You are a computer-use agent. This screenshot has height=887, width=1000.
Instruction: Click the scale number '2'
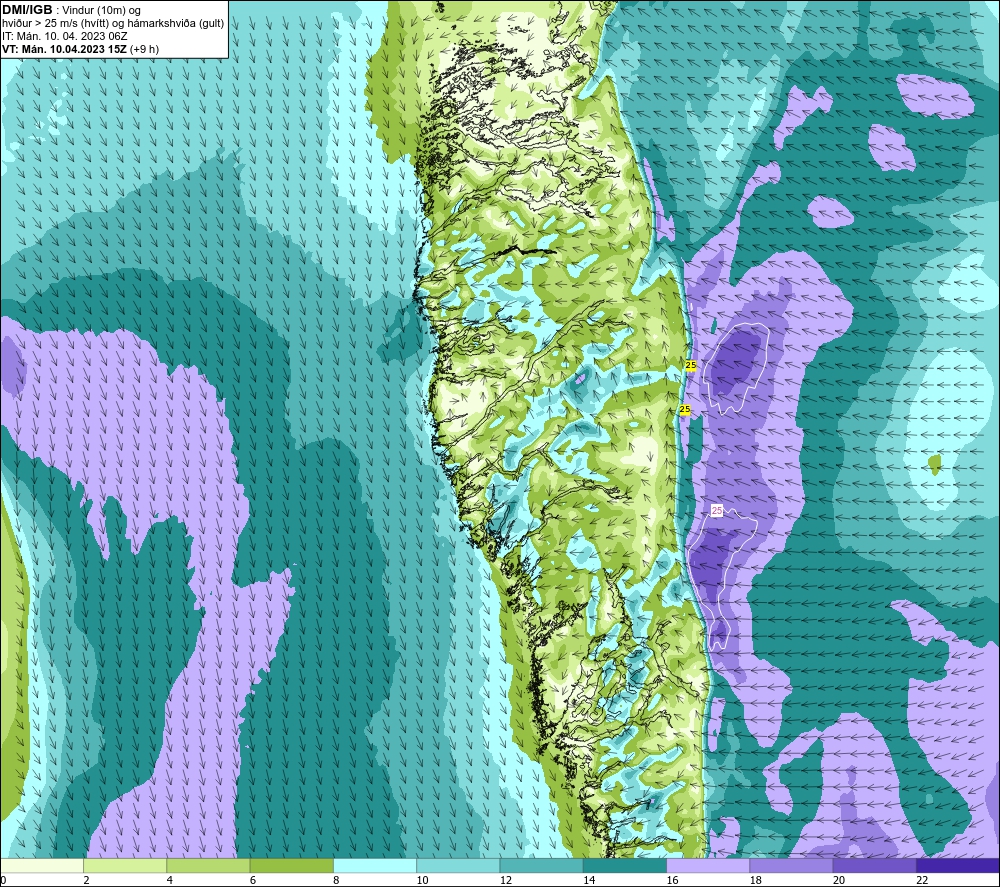[x=86, y=880]
